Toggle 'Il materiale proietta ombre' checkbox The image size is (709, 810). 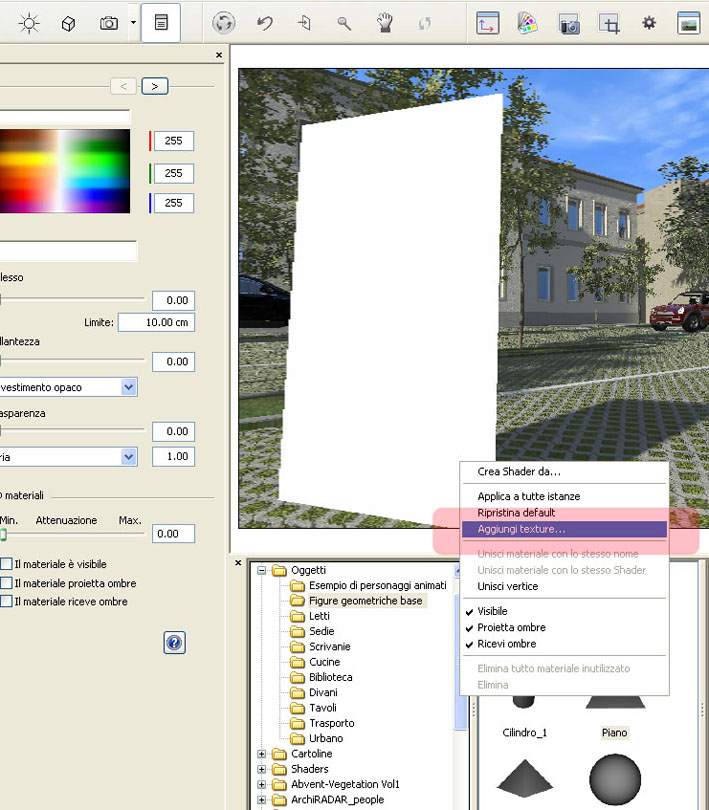pyautogui.click(x=6, y=583)
